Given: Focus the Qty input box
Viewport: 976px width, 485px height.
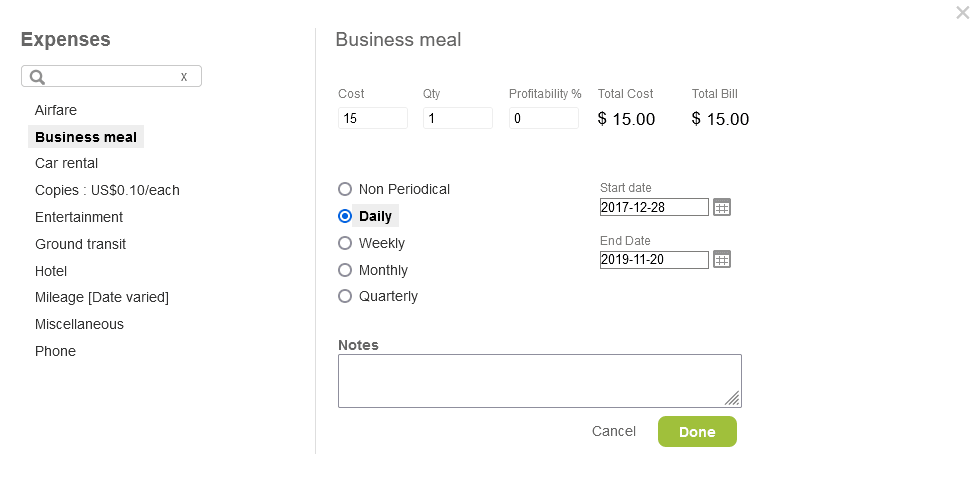Looking at the screenshot, I should 457,118.
